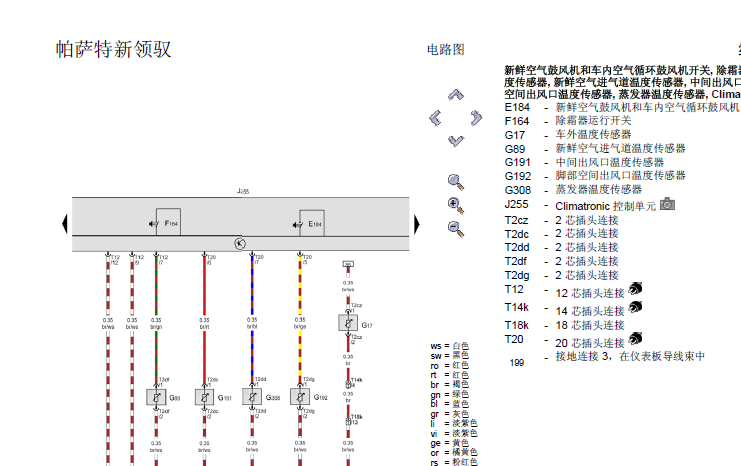741x466 pixels.
Task: Click the 0.35 br/bl wire label
Action: (252, 323)
